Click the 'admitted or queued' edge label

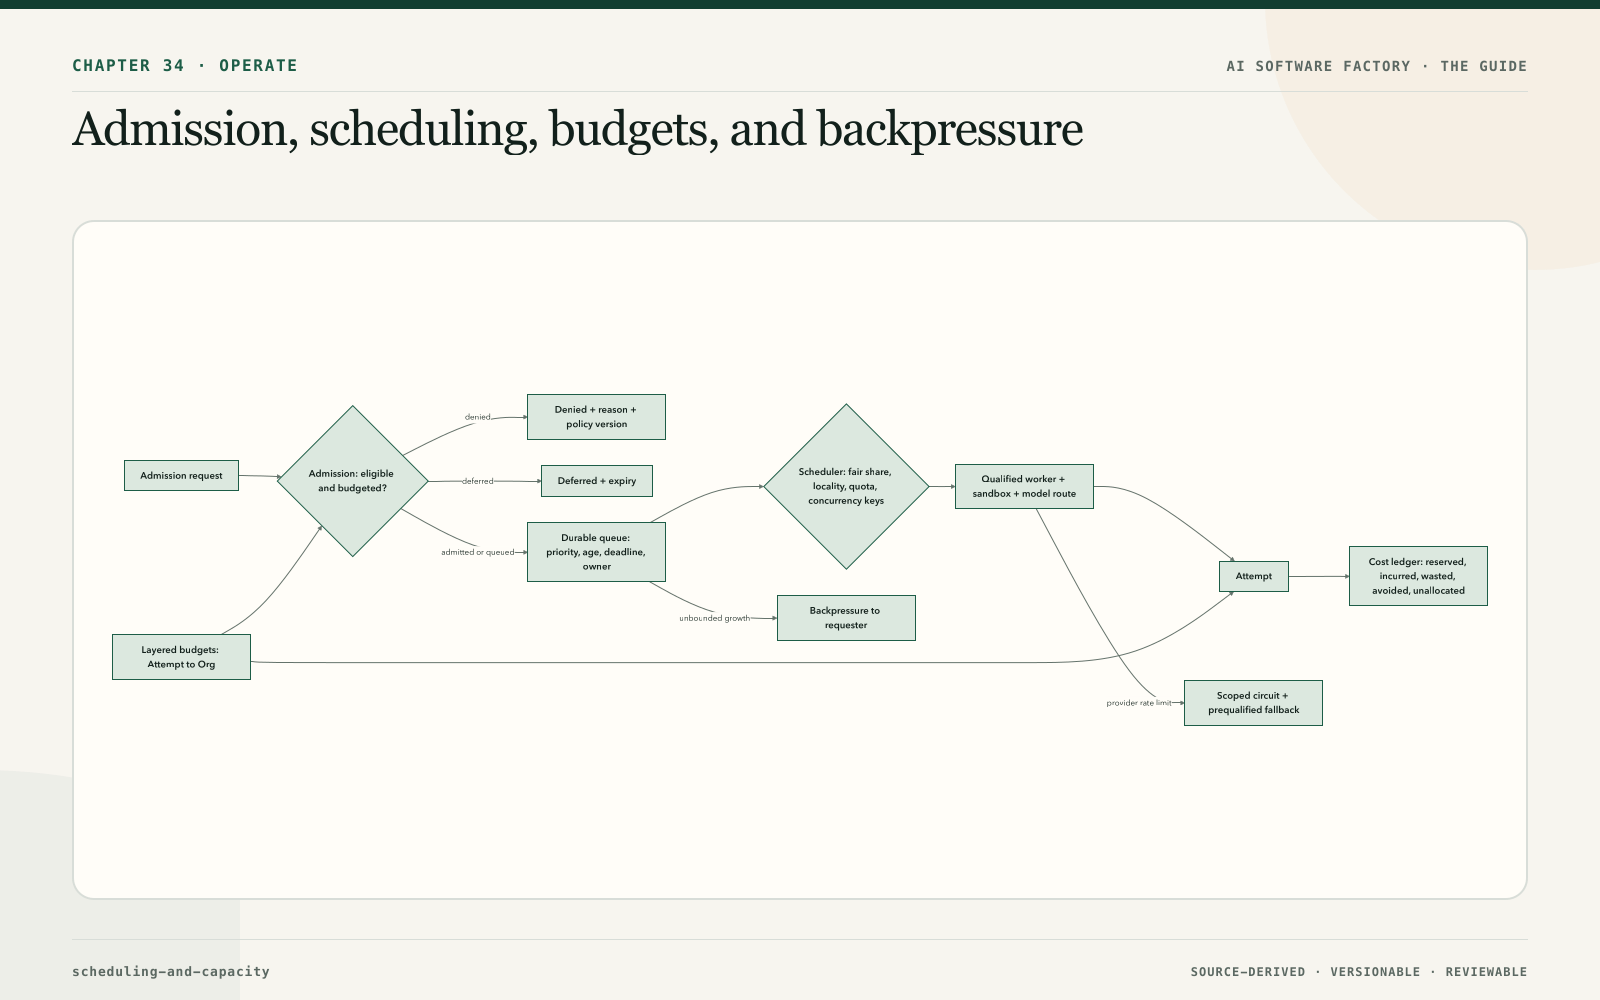coord(478,552)
